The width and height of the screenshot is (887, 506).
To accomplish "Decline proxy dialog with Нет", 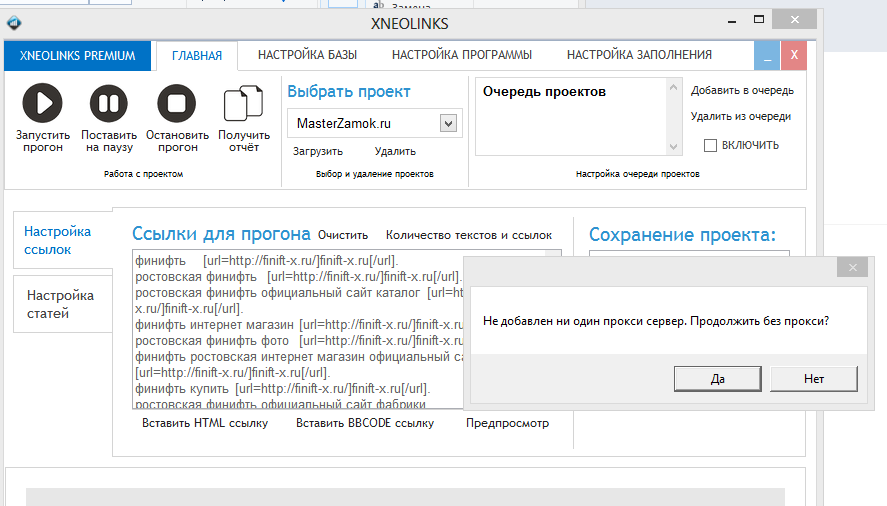I will tap(813, 379).
